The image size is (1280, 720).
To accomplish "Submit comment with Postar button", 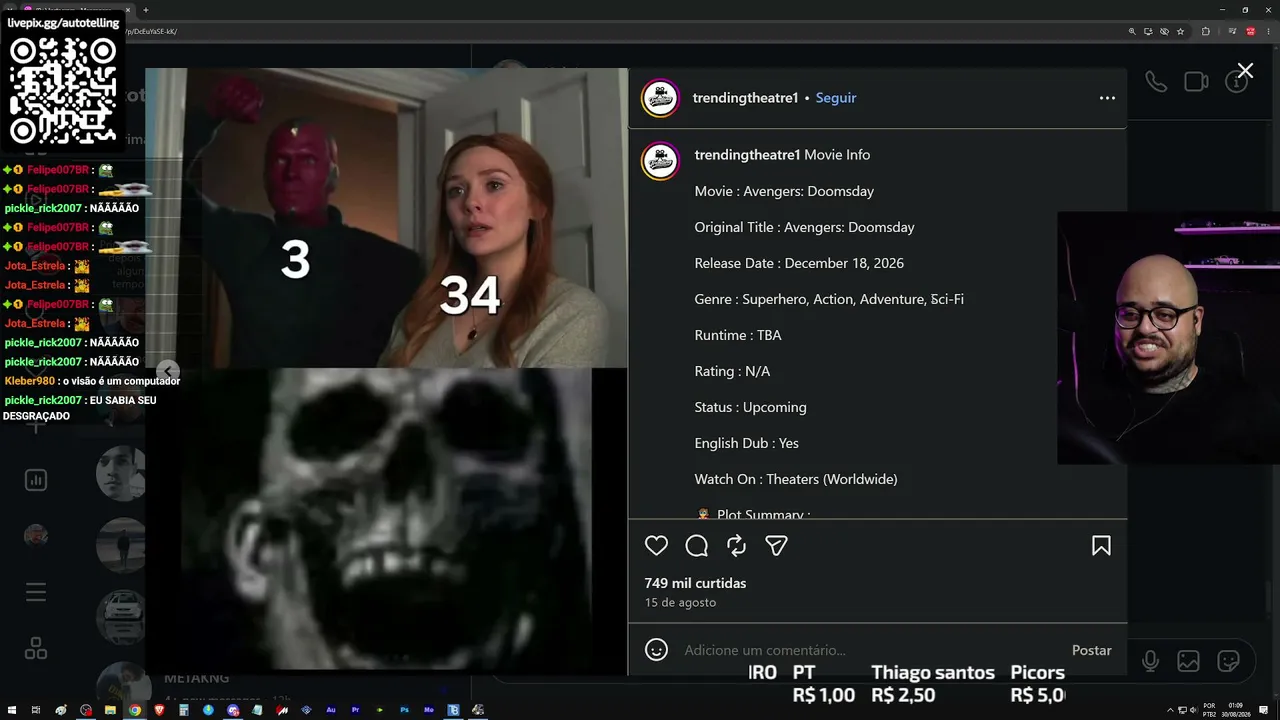I will (1092, 650).
